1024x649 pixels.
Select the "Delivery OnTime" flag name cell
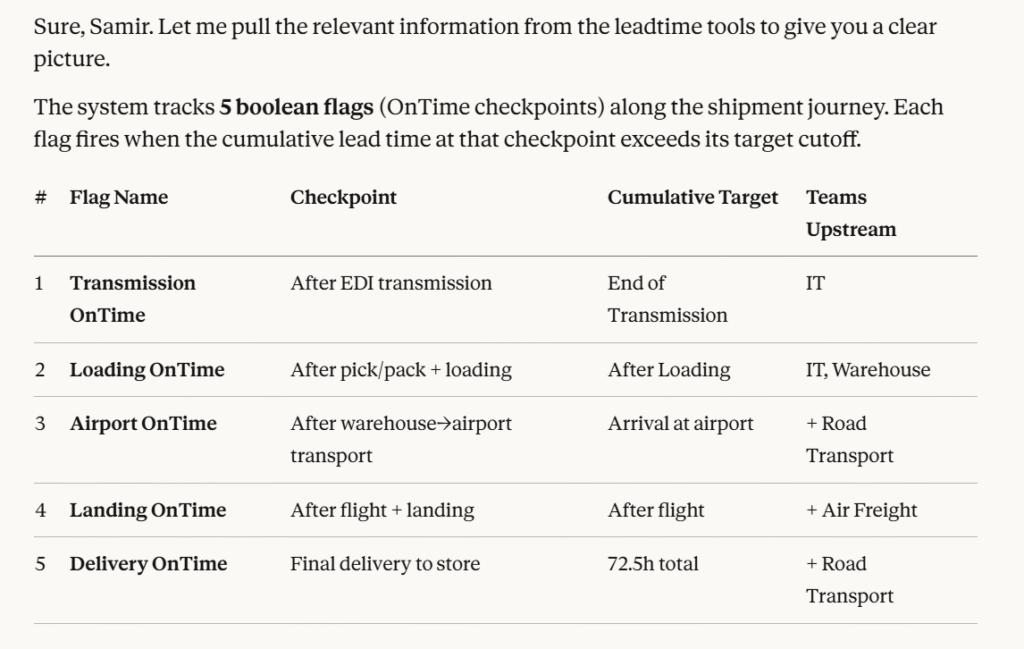[148, 565]
